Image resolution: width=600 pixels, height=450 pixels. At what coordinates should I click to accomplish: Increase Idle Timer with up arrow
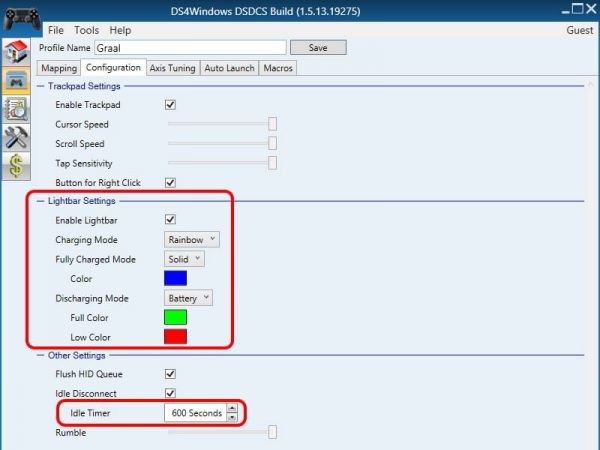coord(232,408)
